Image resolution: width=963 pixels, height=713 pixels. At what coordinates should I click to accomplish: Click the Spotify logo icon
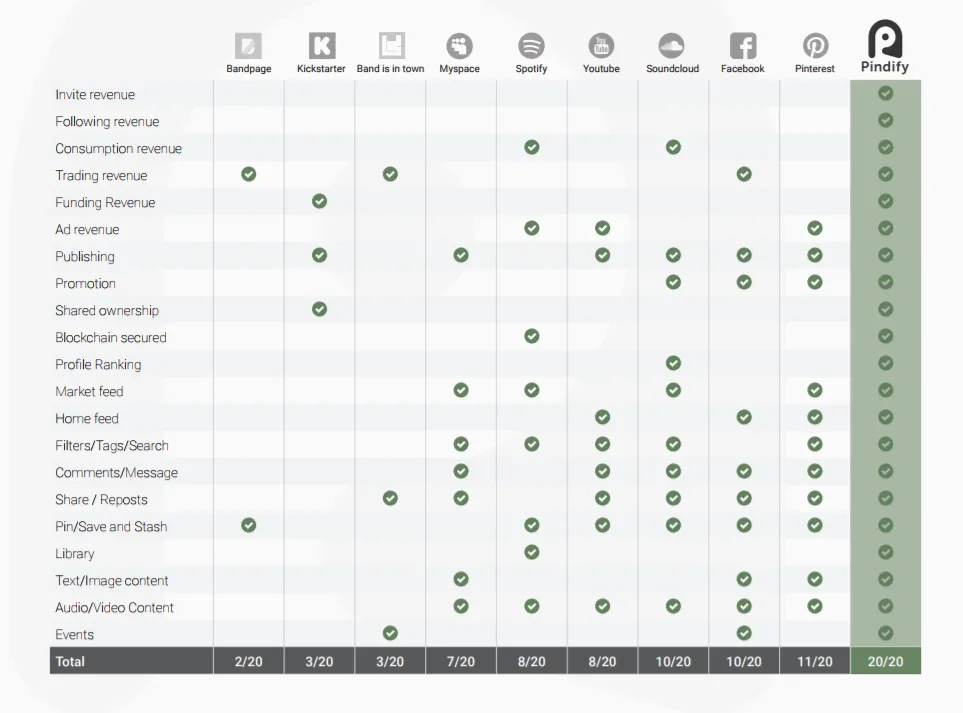pyautogui.click(x=531, y=46)
